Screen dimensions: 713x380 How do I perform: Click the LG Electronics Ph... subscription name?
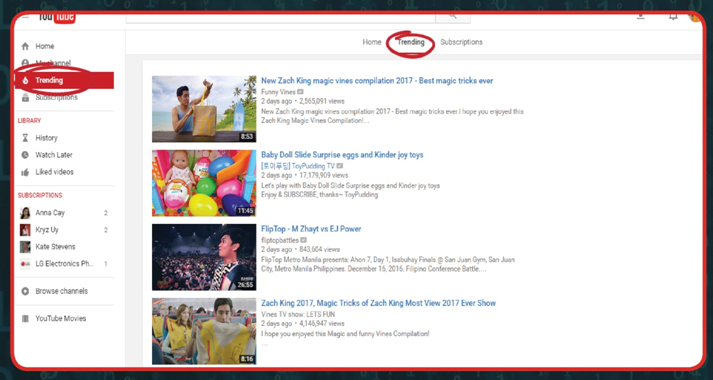click(x=64, y=264)
